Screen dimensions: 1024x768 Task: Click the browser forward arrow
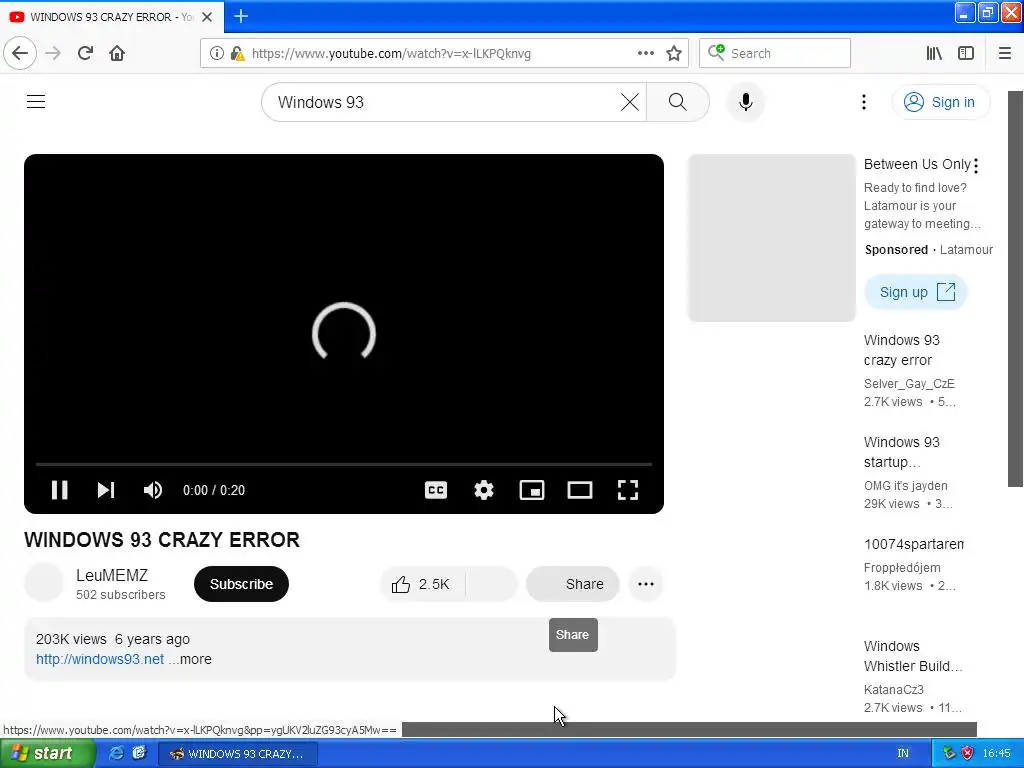53,53
